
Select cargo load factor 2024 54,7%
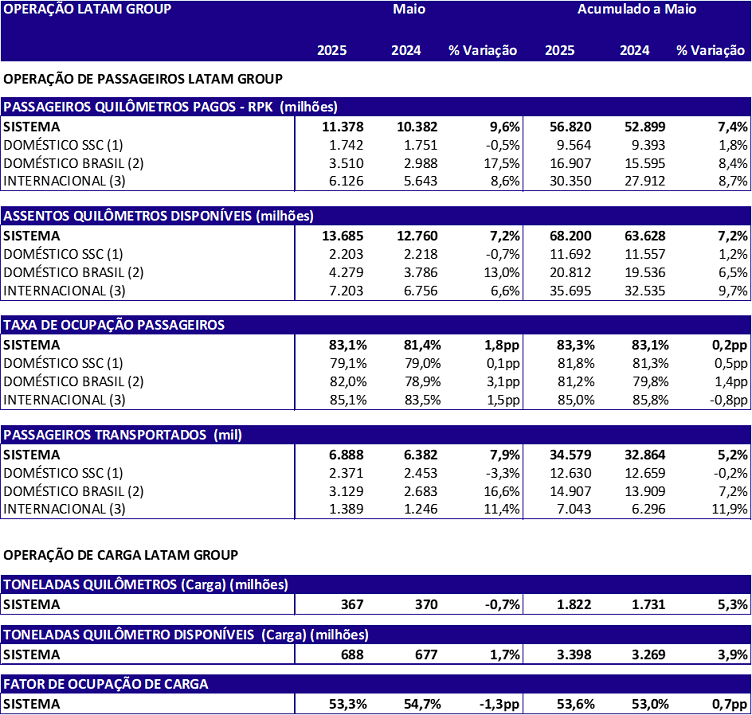423,704
